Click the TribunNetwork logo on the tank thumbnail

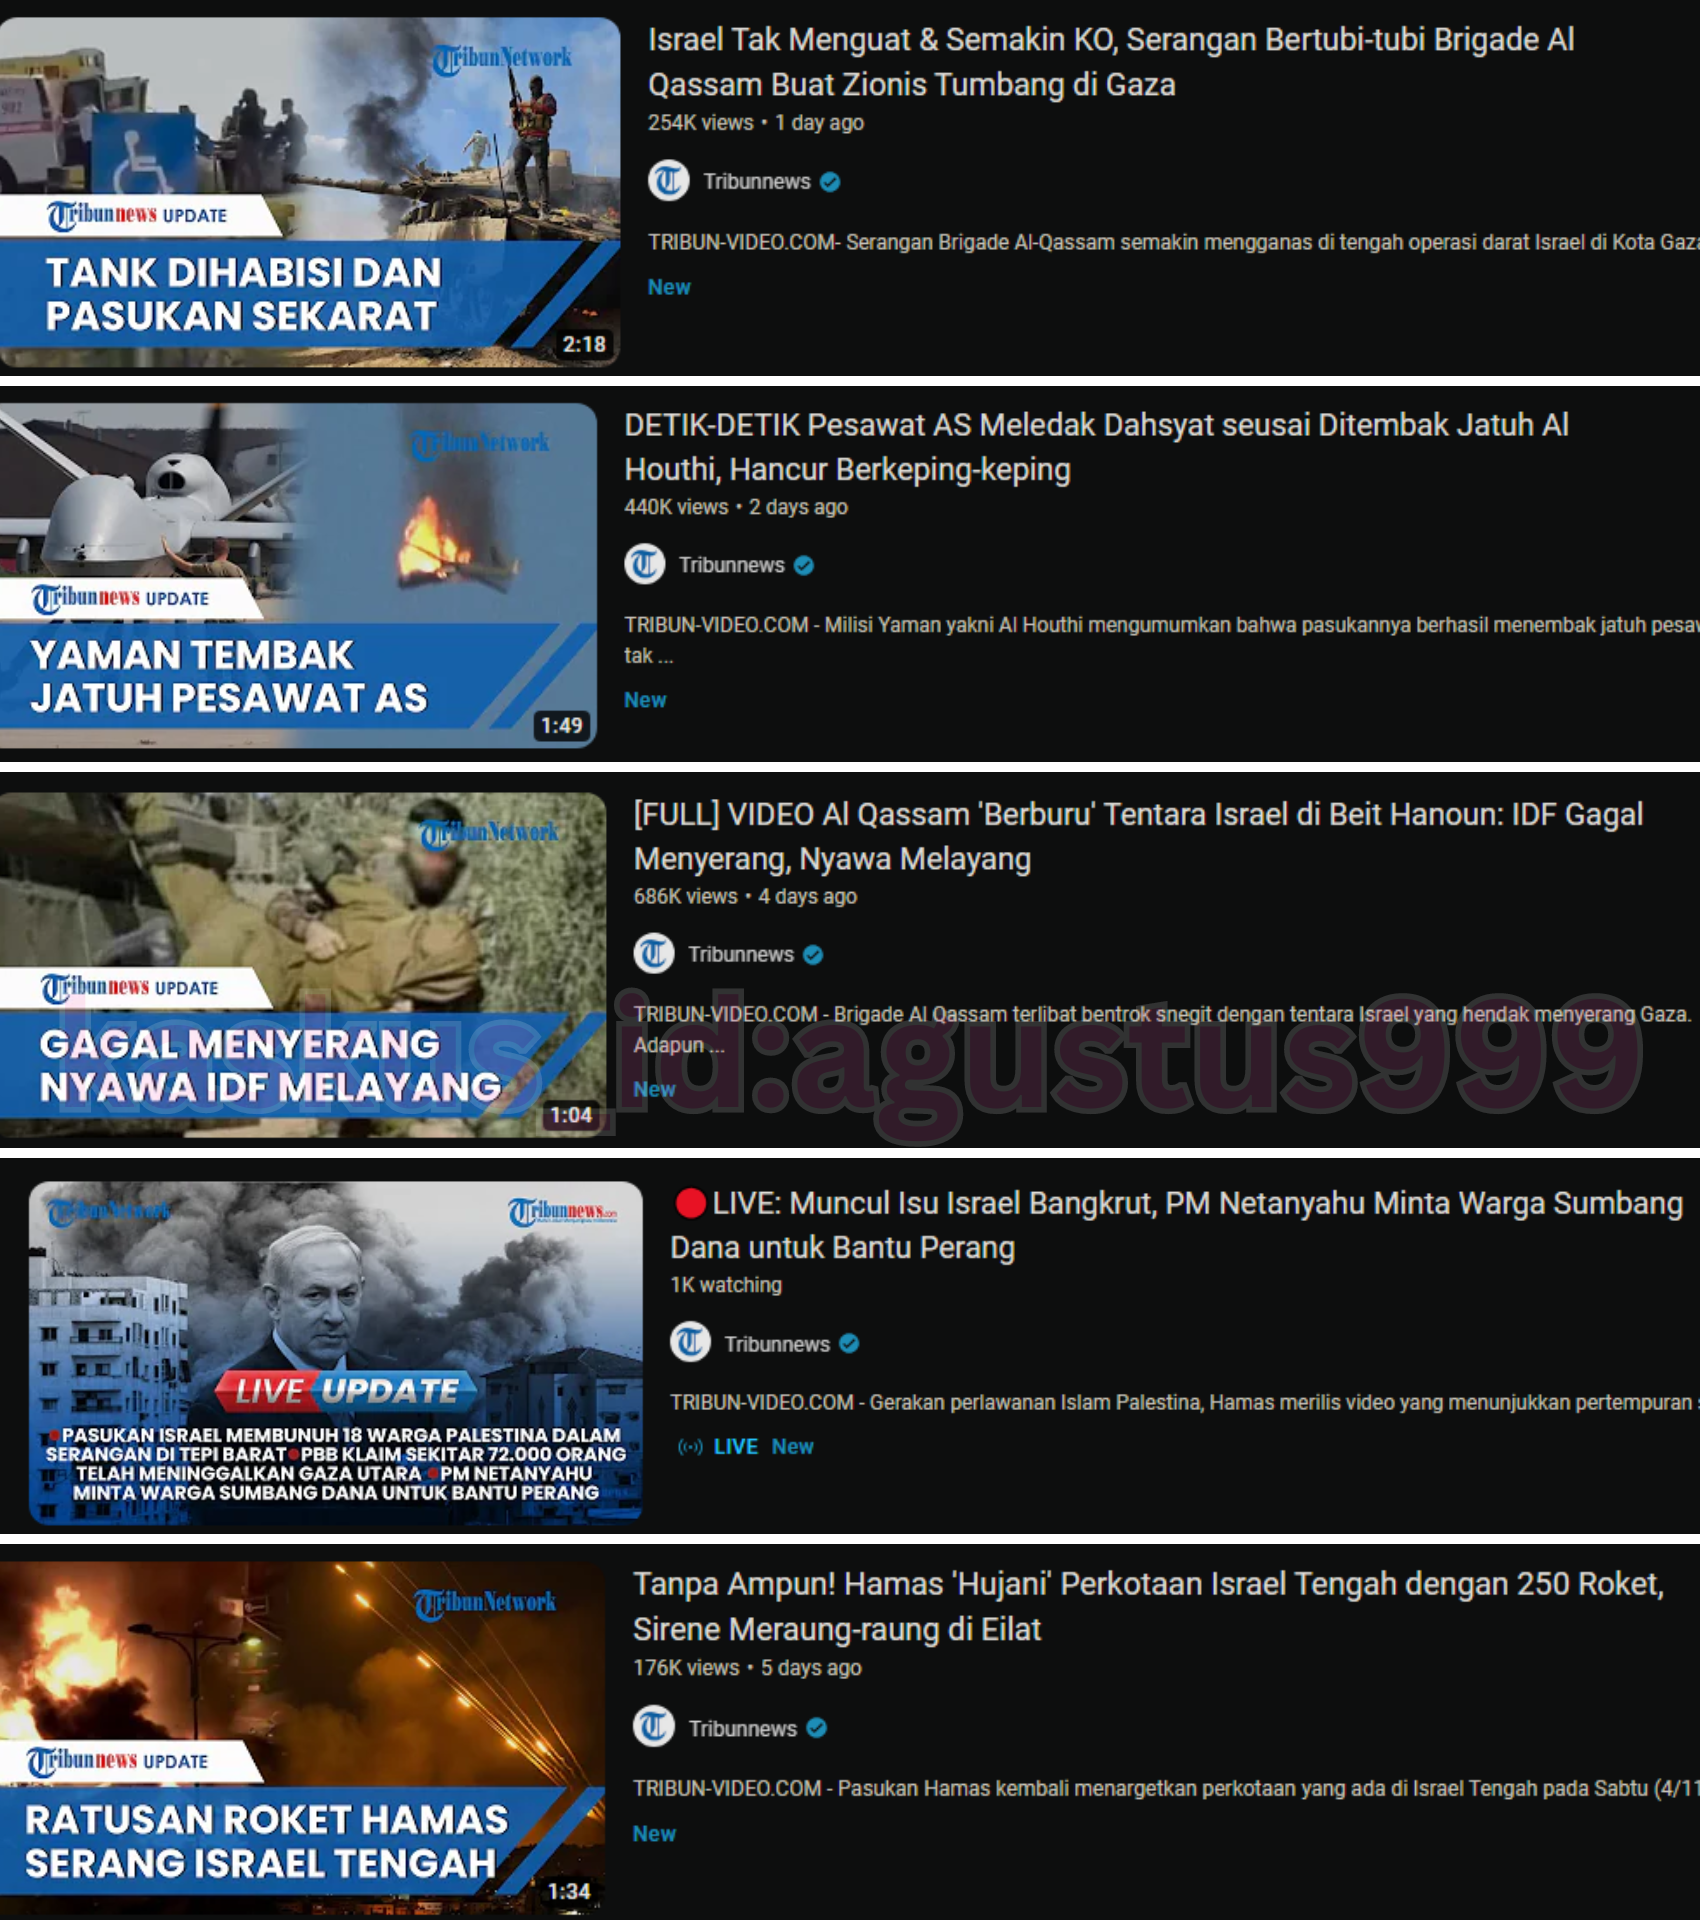pos(502,58)
